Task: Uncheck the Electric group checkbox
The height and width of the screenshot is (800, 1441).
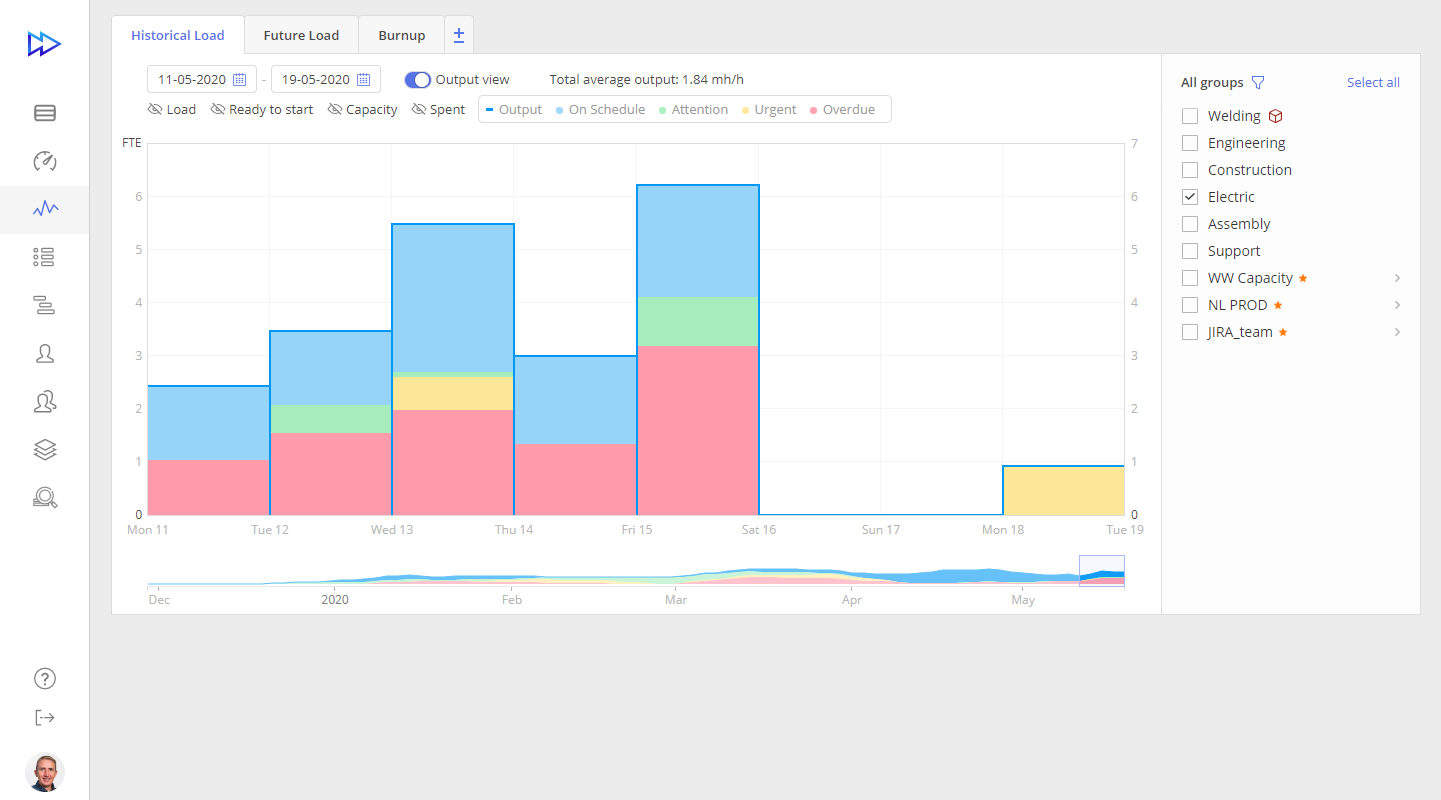Action: coord(1190,197)
